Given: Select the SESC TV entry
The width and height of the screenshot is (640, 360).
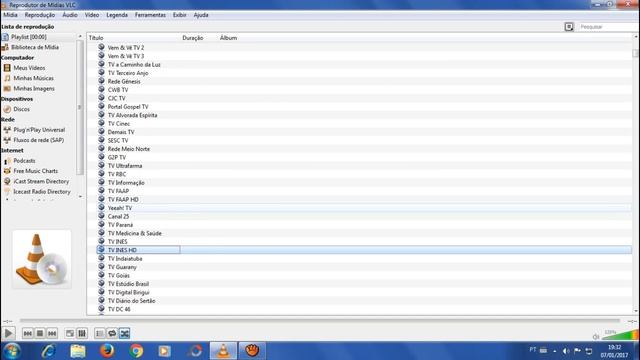Looking at the screenshot, I should [118, 140].
